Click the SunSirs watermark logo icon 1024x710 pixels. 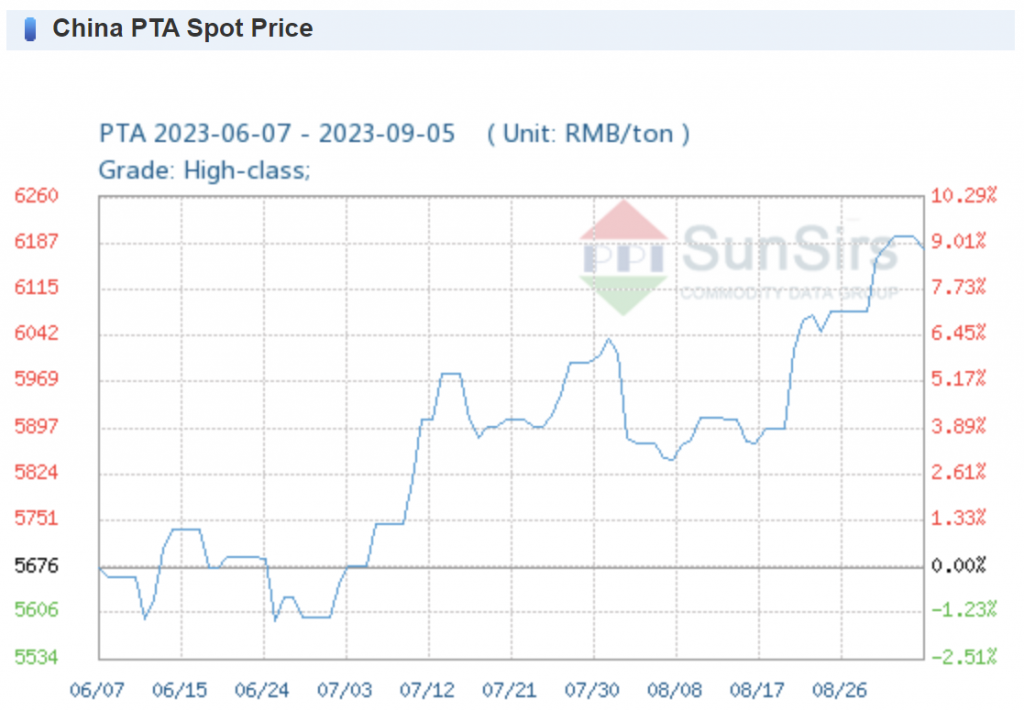coord(623,256)
